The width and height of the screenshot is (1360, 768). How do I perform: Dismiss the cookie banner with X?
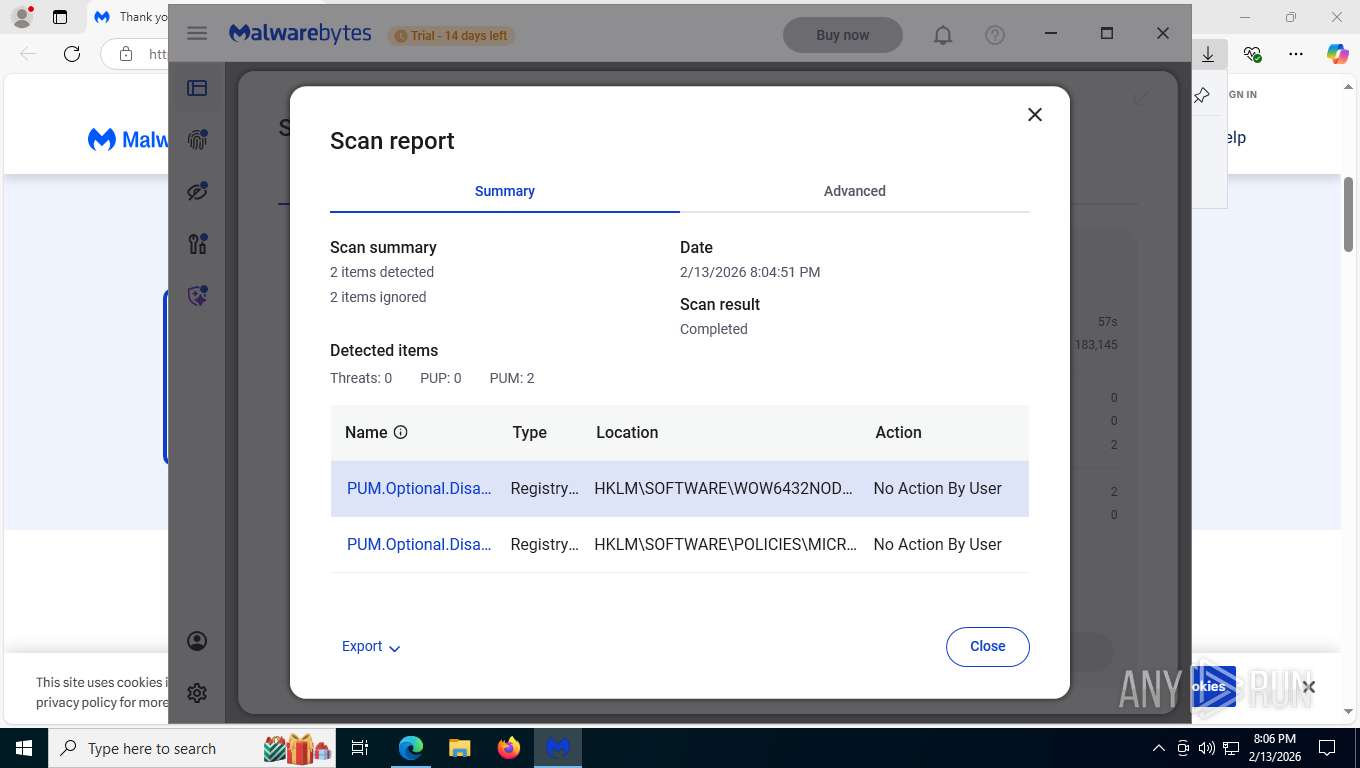coord(1308,687)
